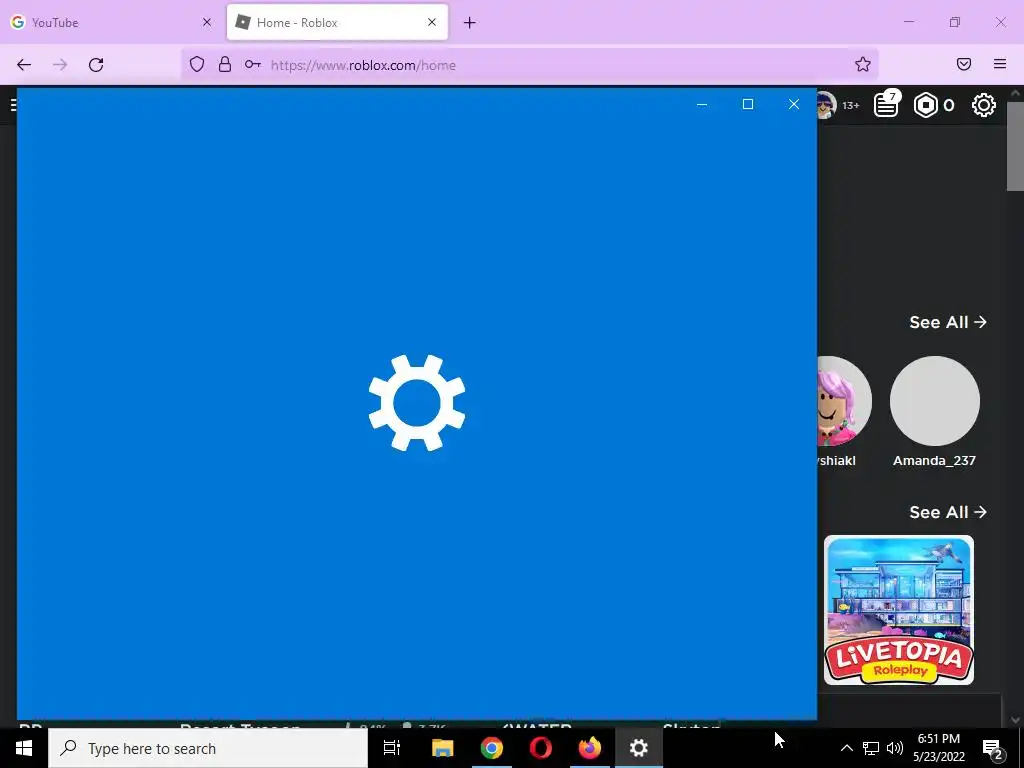
Task: Open the network status tray icon
Action: click(x=871, y=748)
